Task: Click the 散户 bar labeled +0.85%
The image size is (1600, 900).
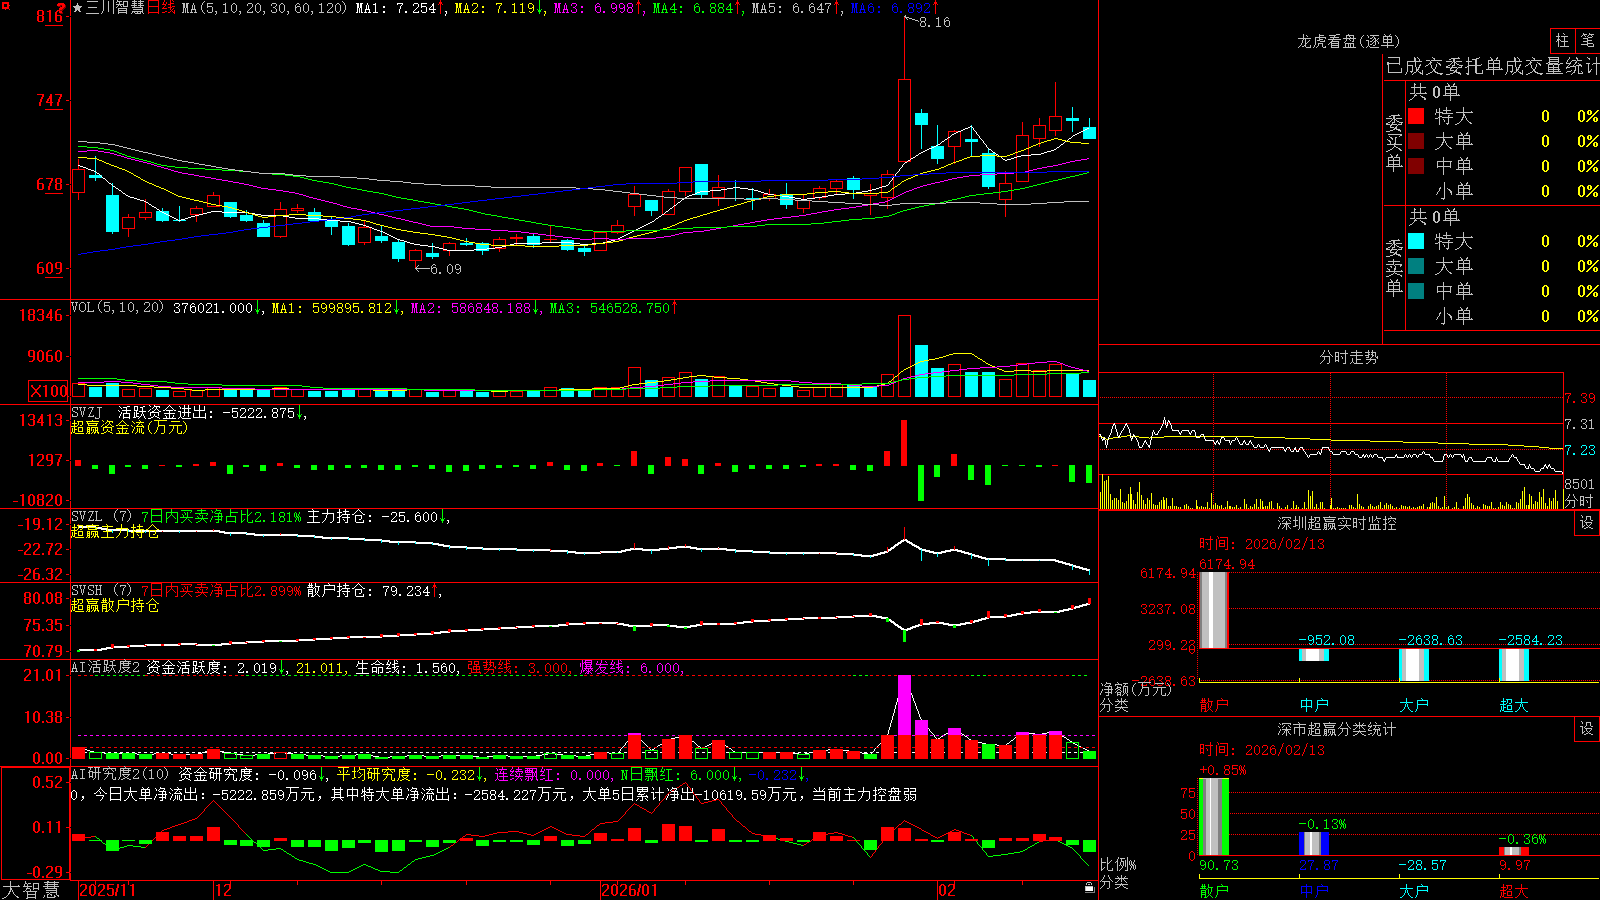Action: pos(1213,817)
